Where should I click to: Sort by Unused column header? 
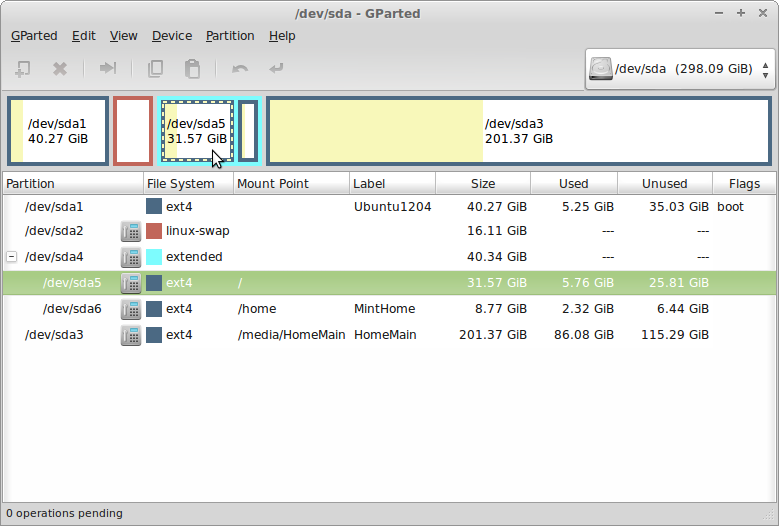(665, 184)
